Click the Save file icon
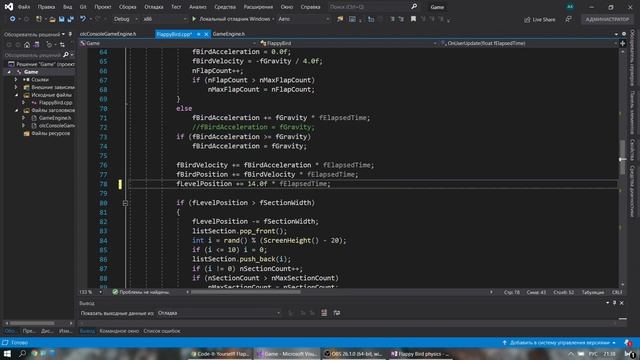Image resolution: width=640 pixels, height=360 pixels. (62, 19)
